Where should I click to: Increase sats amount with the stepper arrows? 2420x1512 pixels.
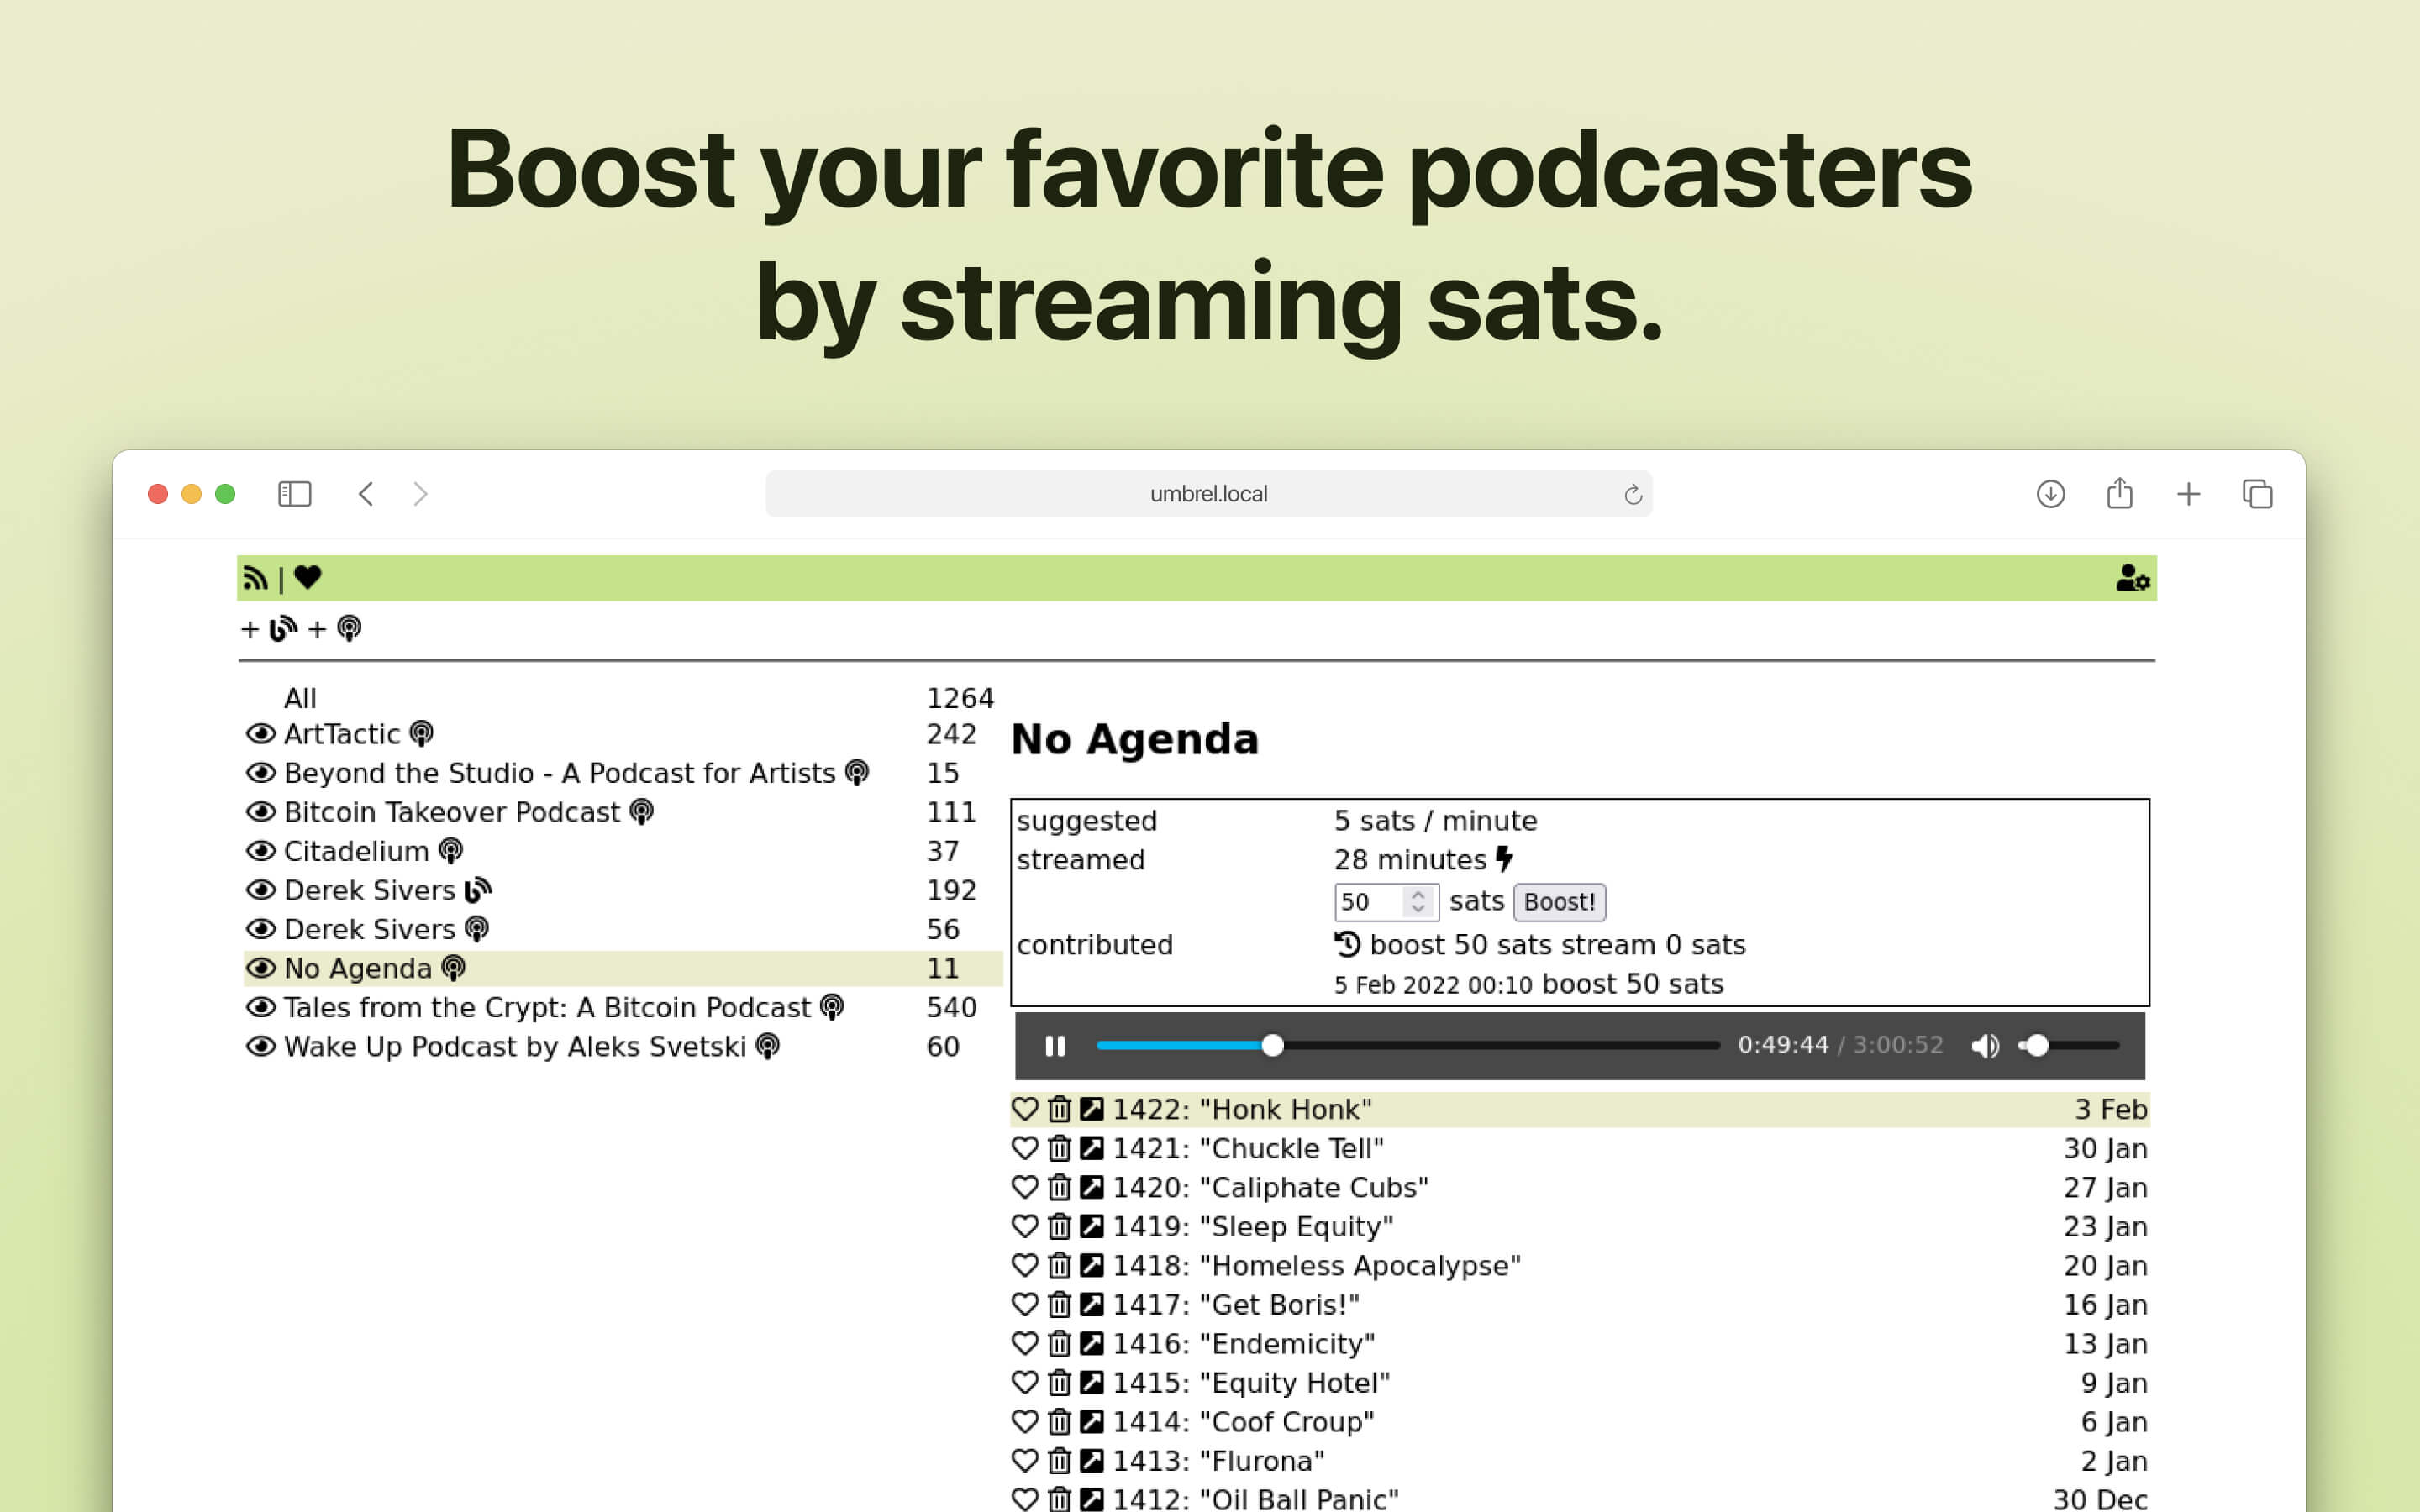(1418, 901)
